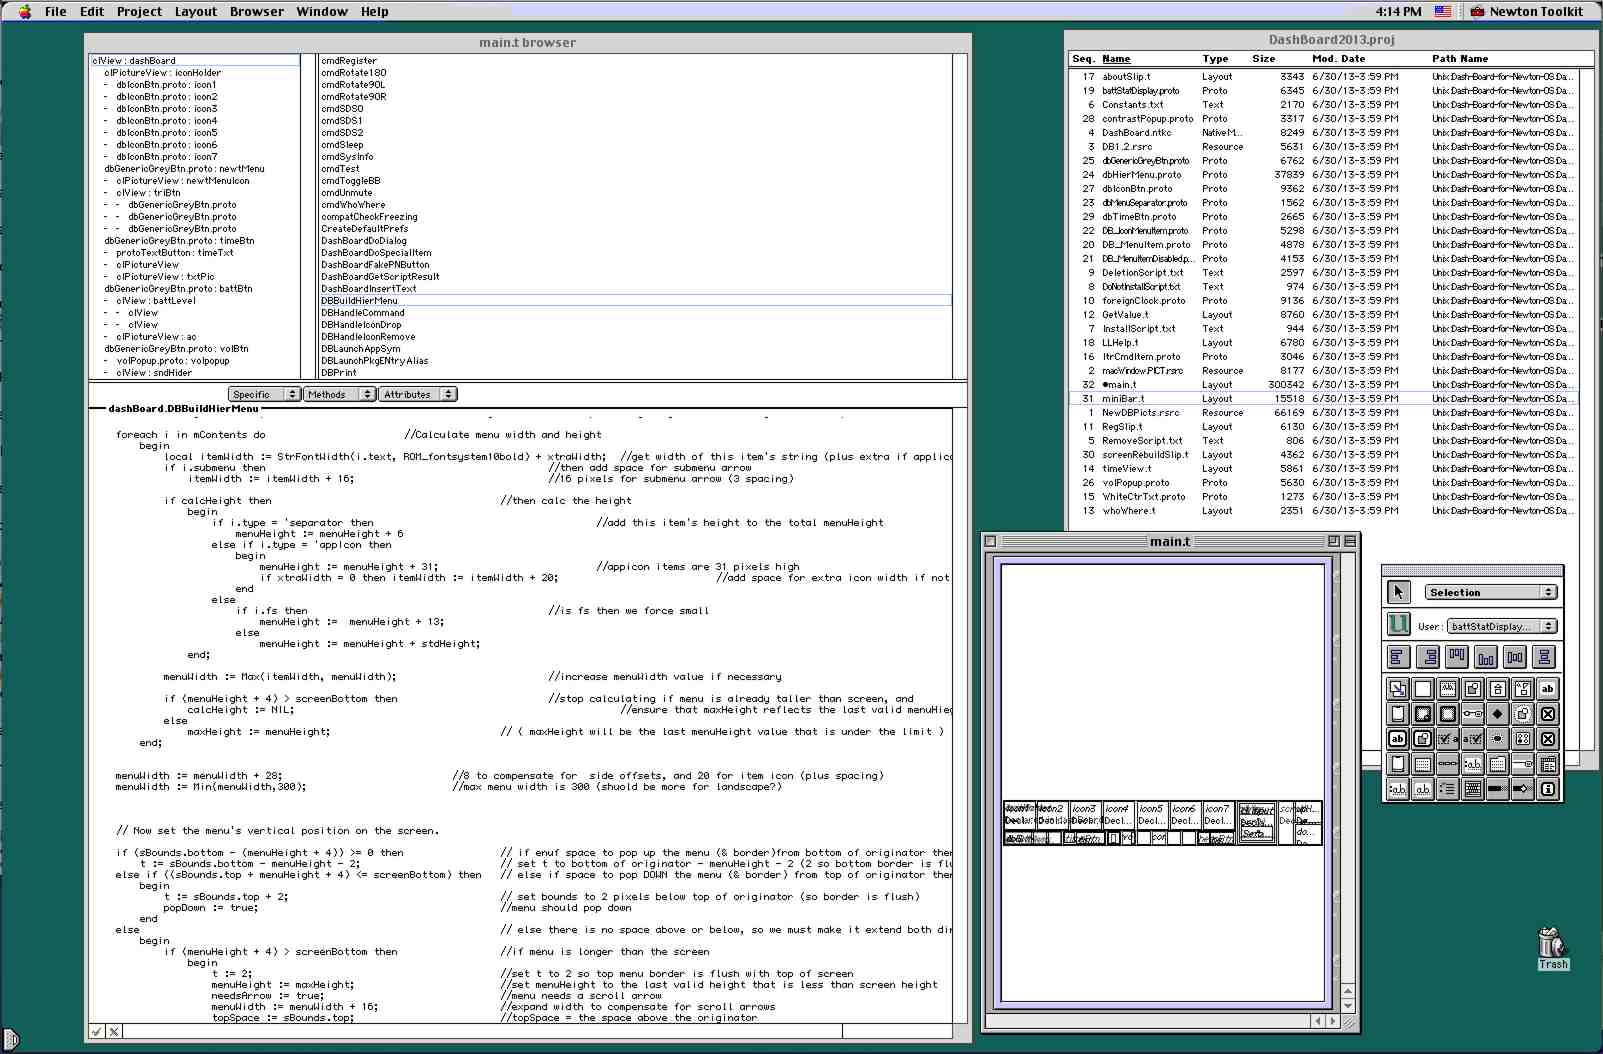Select DBBuildHierMenu in the methods list
Viewport: 1603px width, 1054px height.
point(635,300)
